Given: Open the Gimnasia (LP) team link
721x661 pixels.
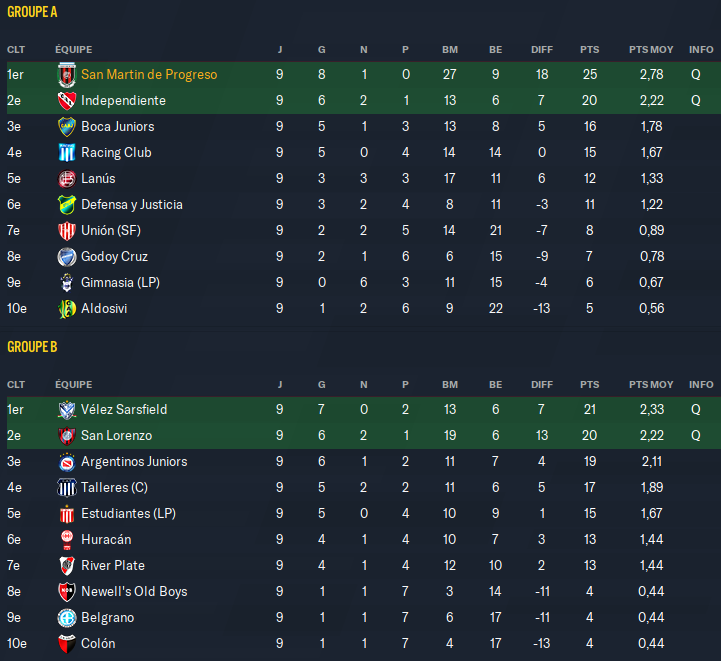Looking at the screenshot, I should [120, 283].
